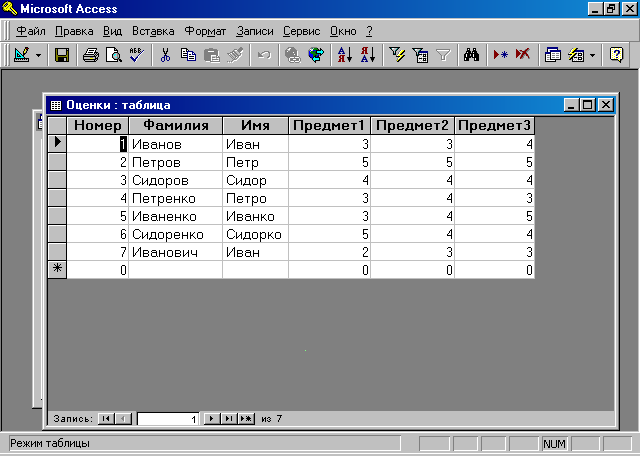Image resolution: width=640 pixels, height=456 pixels.
Task: Select the Номер column header
Action: point(98,125)
